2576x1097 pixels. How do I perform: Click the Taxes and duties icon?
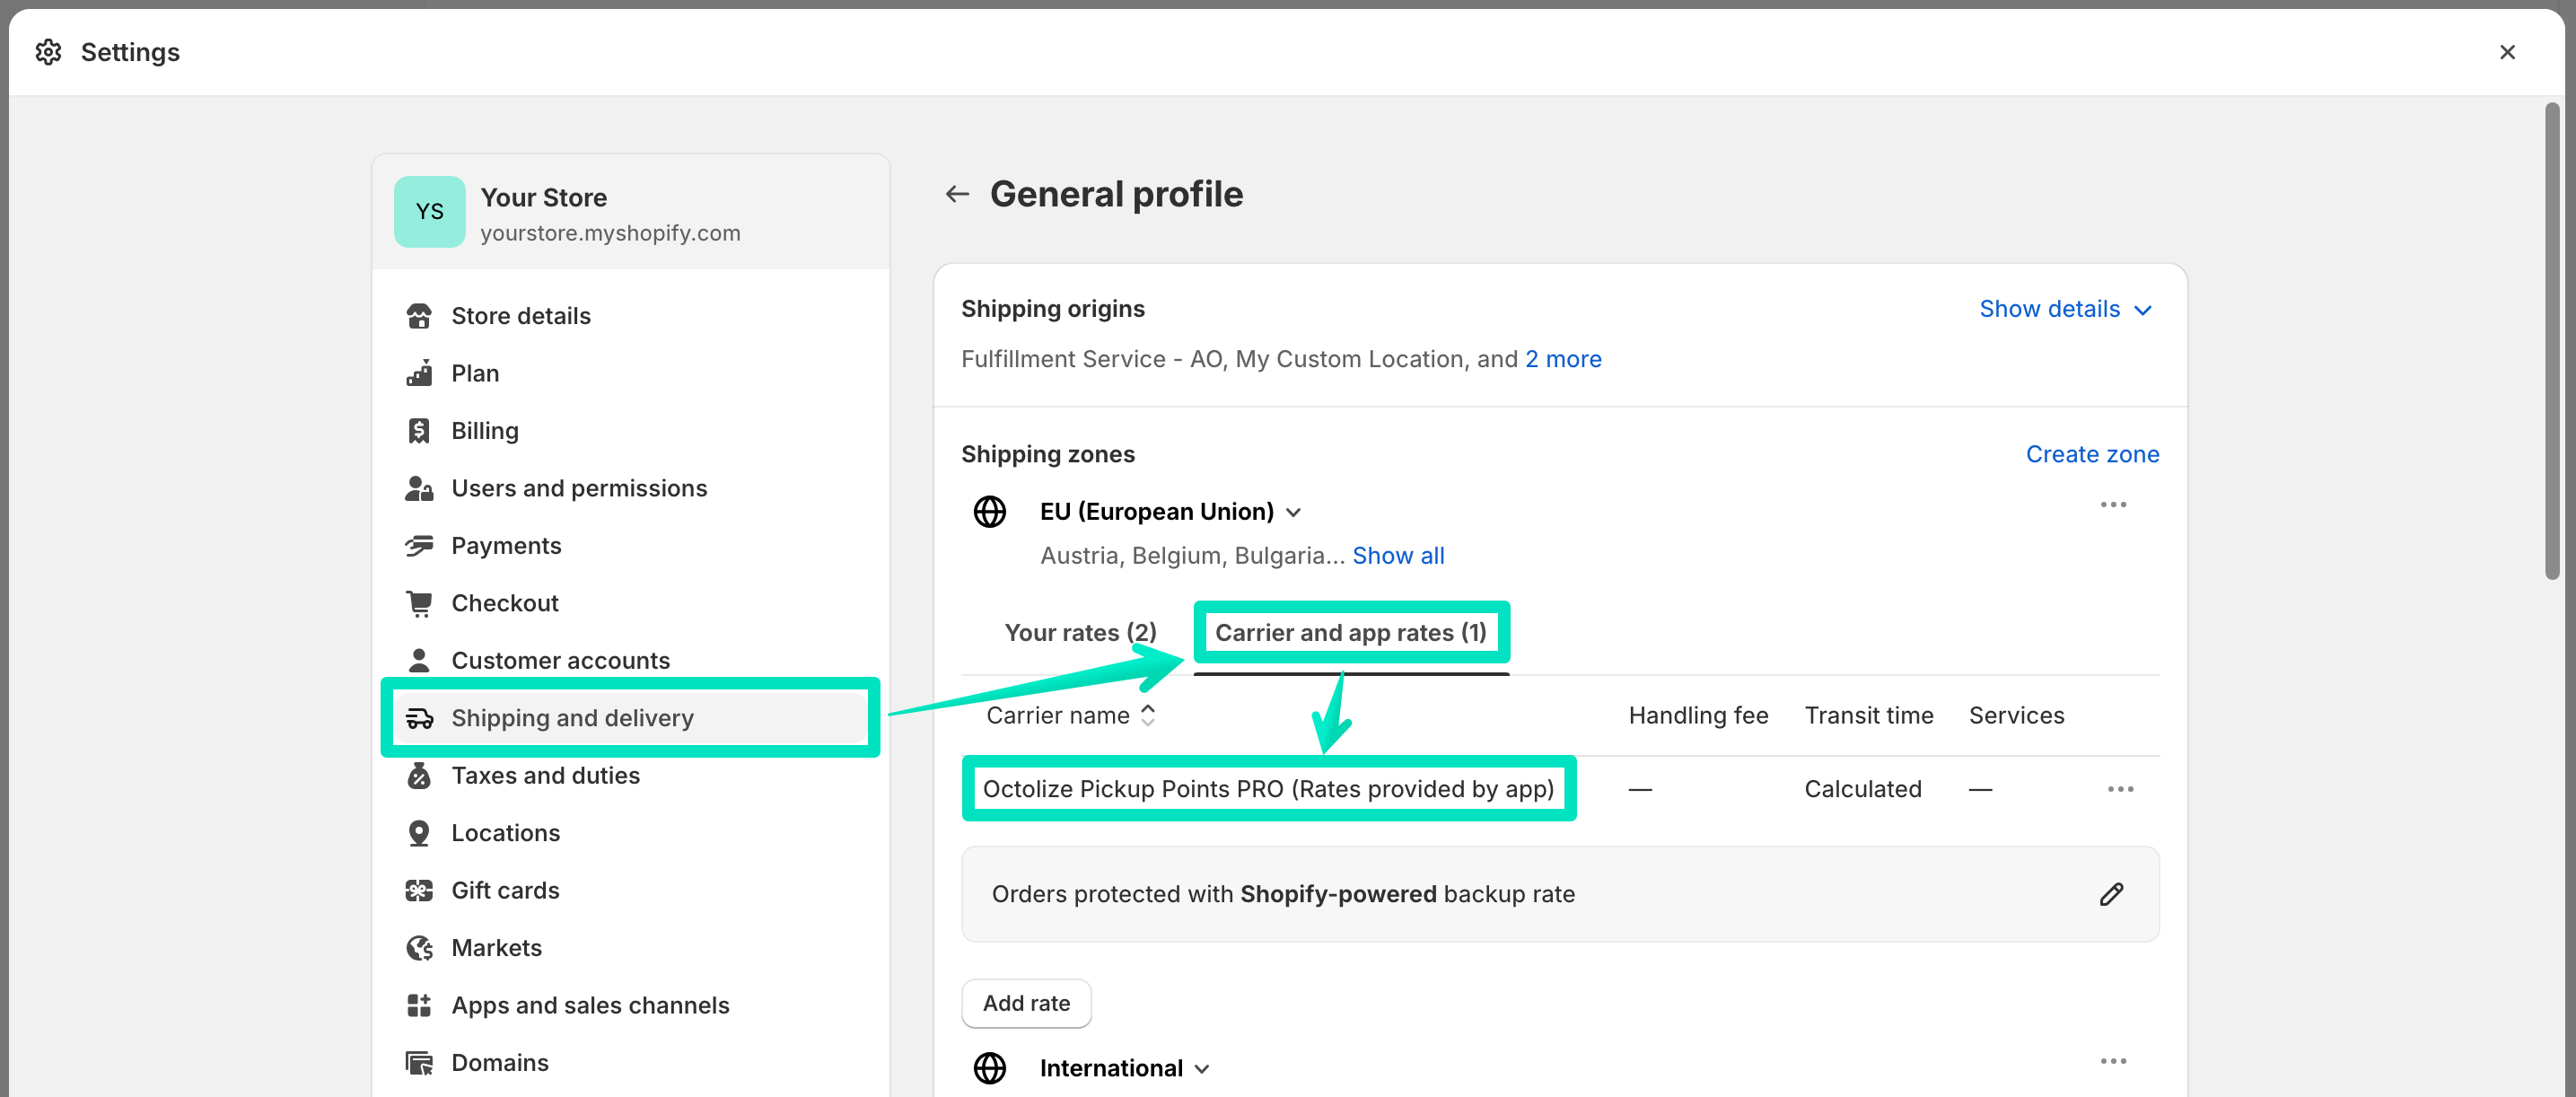(x=419, y=775)
